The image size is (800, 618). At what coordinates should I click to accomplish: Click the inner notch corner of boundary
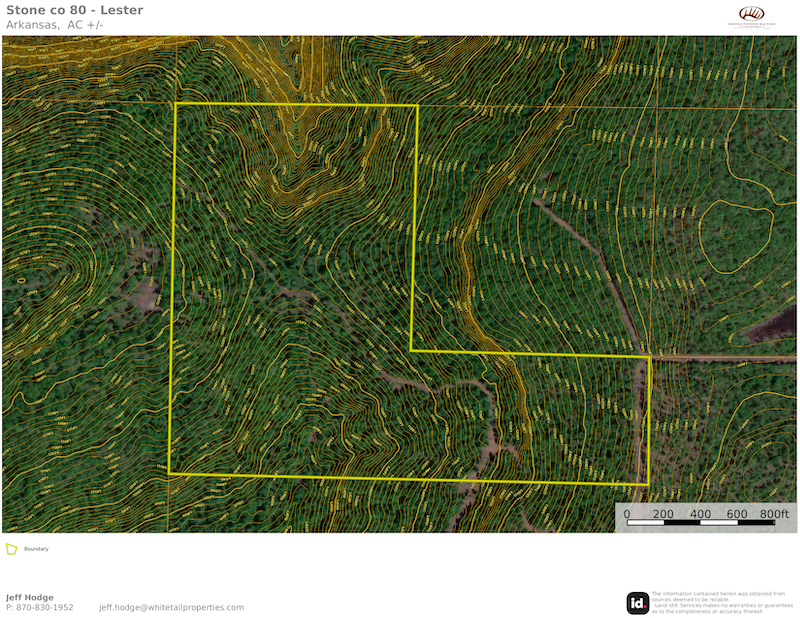pyautogui.click(x=411, y=351)
